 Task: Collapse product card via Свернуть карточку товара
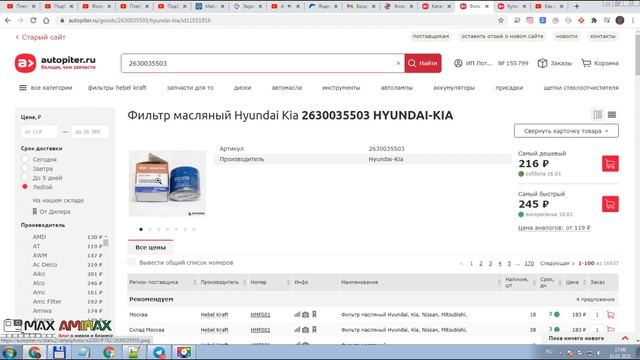coord(566,131)
